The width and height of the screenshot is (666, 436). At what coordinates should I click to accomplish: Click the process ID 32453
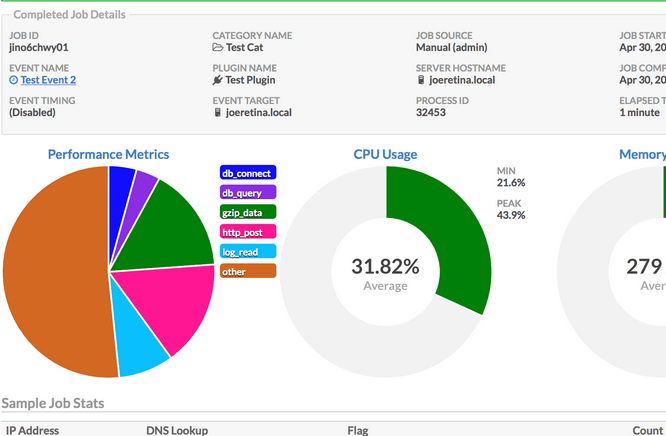(431, 112)
